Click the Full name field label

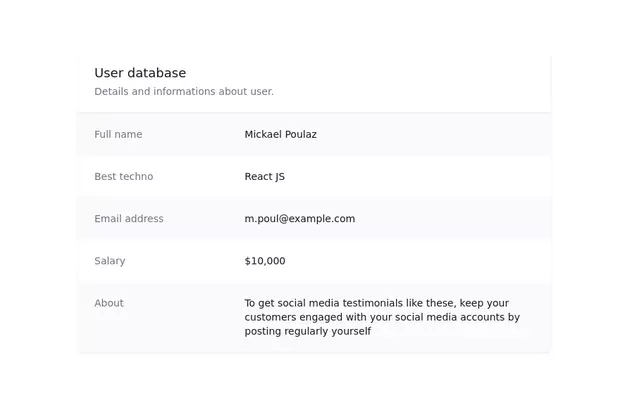point(118,135)
